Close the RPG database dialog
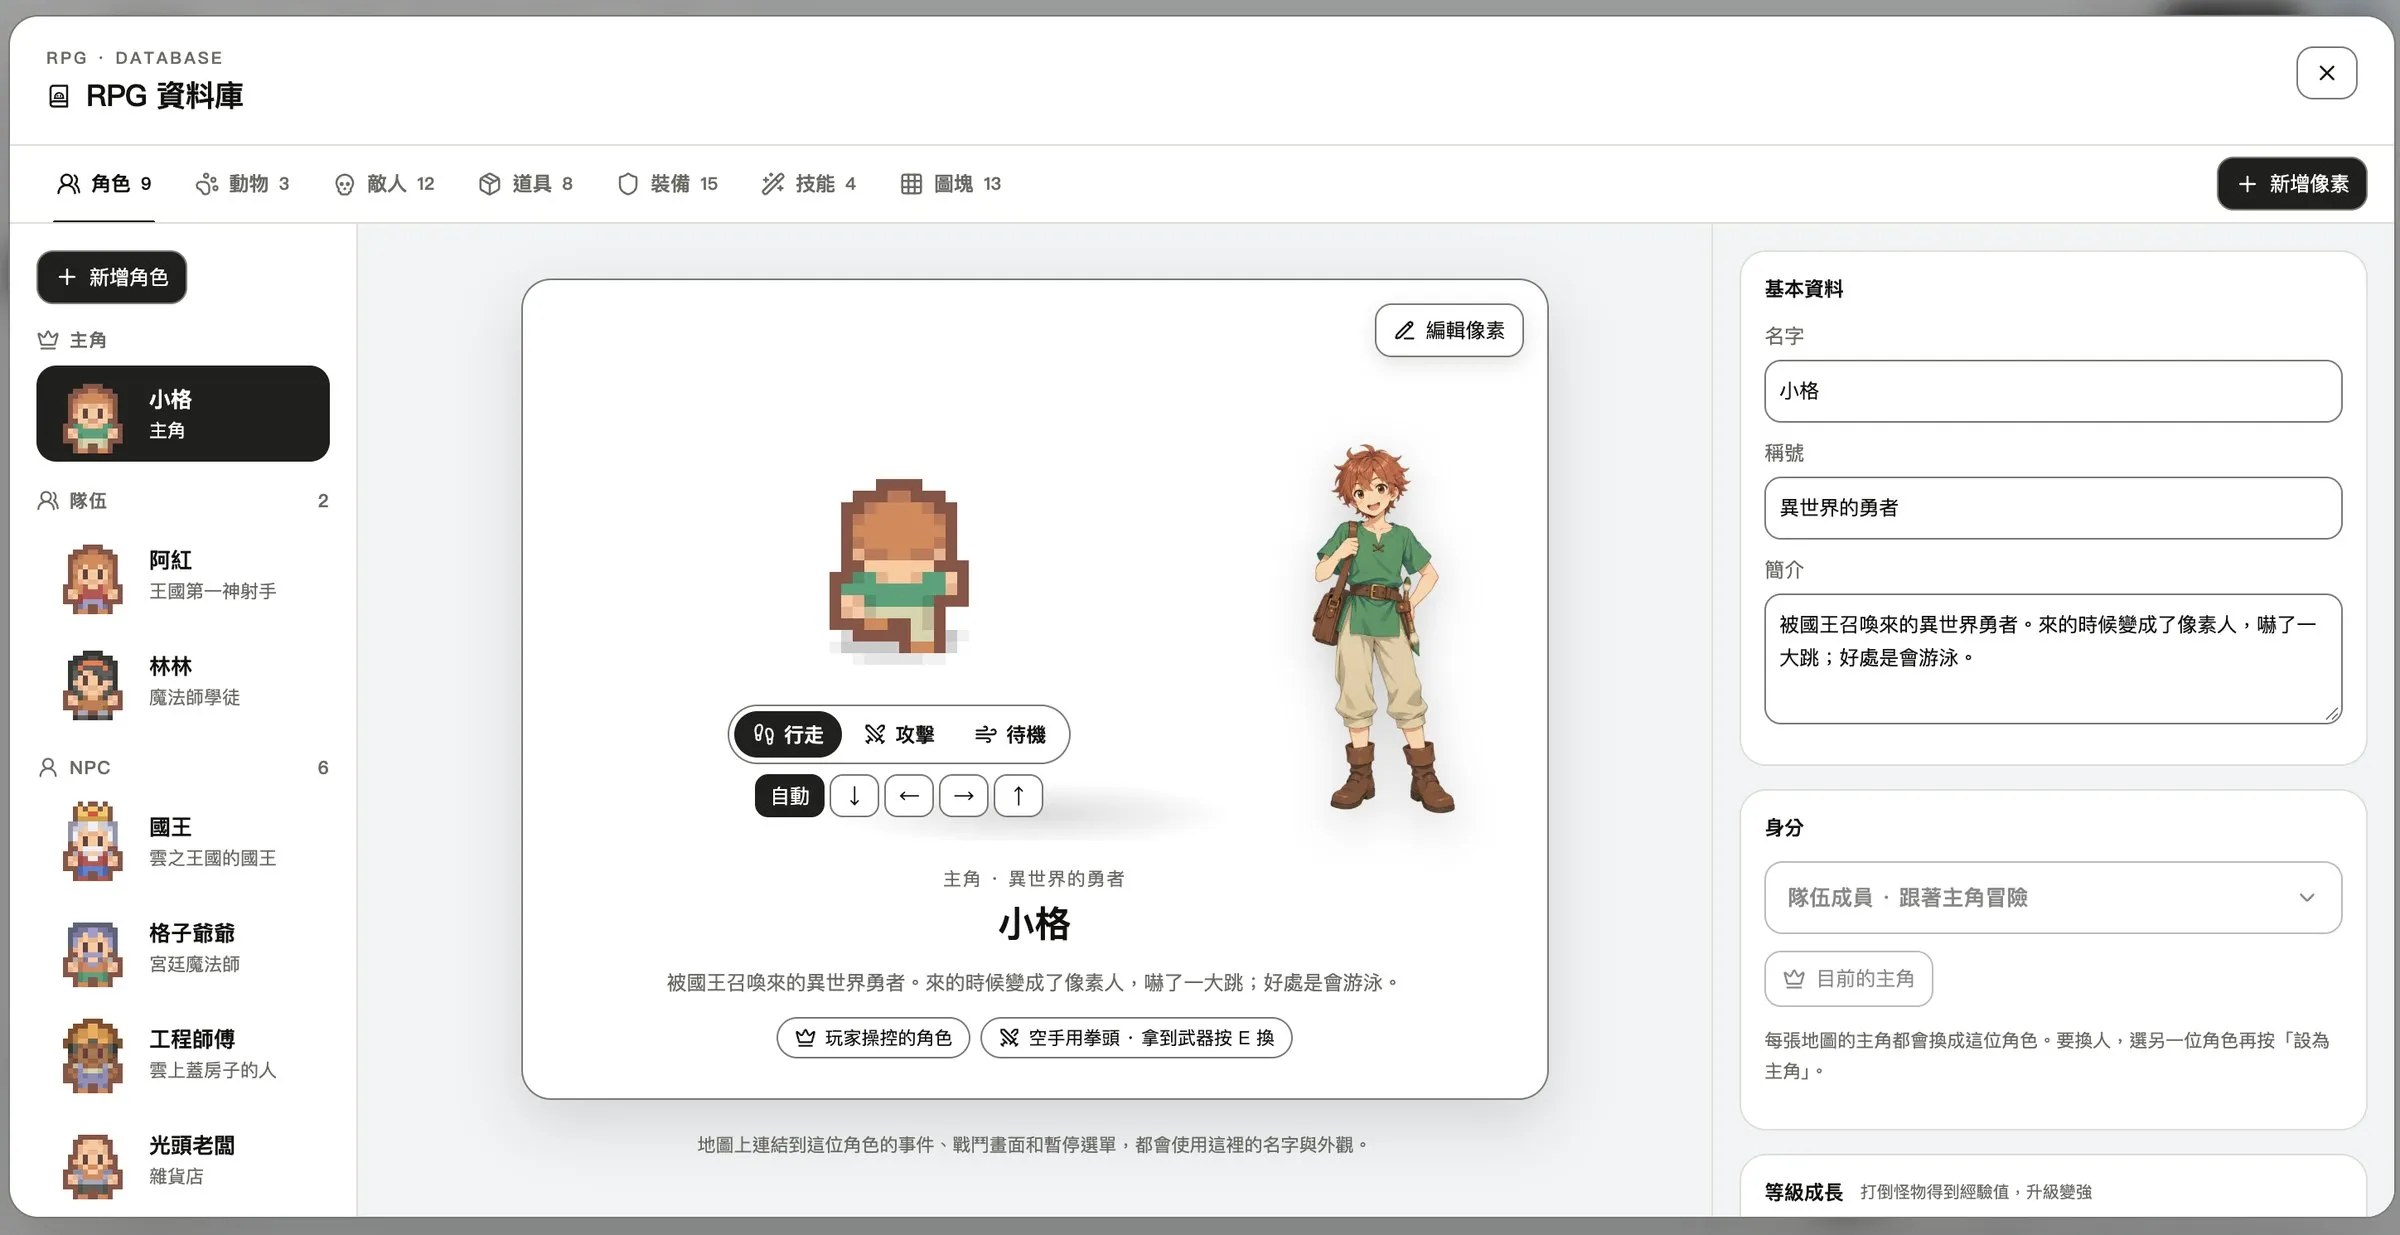This screenshot has height=1235, width=2400. tap(2326, 73)
